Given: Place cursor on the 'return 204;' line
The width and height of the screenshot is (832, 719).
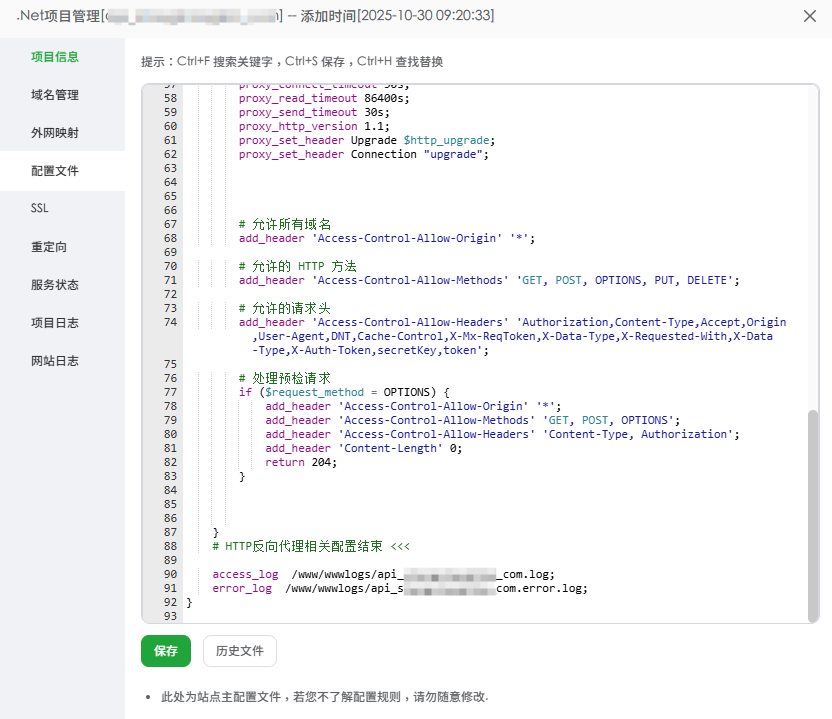Looking at the screenshot, I should [x=301, y=462].
